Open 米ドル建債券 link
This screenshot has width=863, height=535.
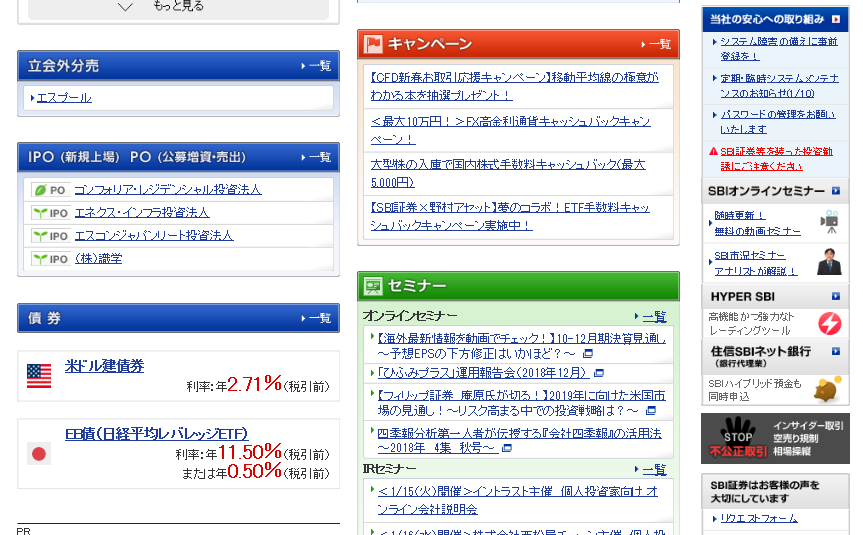(105, 366)
